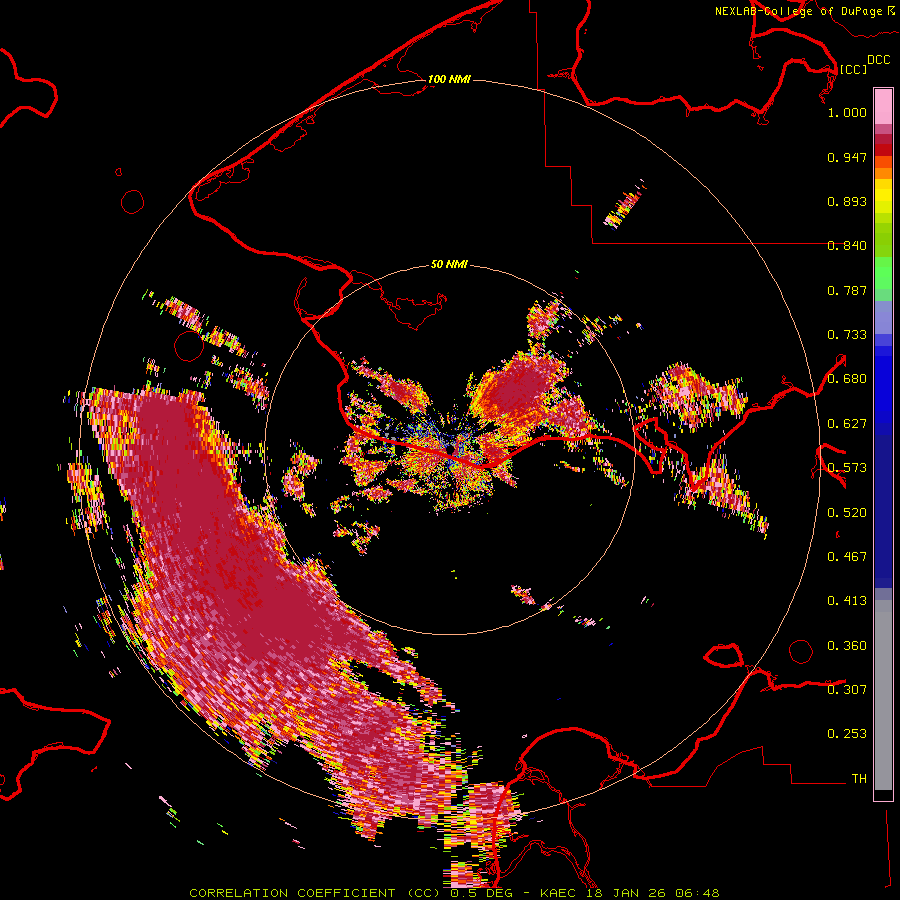Click the DCC product label

click(x=878, y=60)
